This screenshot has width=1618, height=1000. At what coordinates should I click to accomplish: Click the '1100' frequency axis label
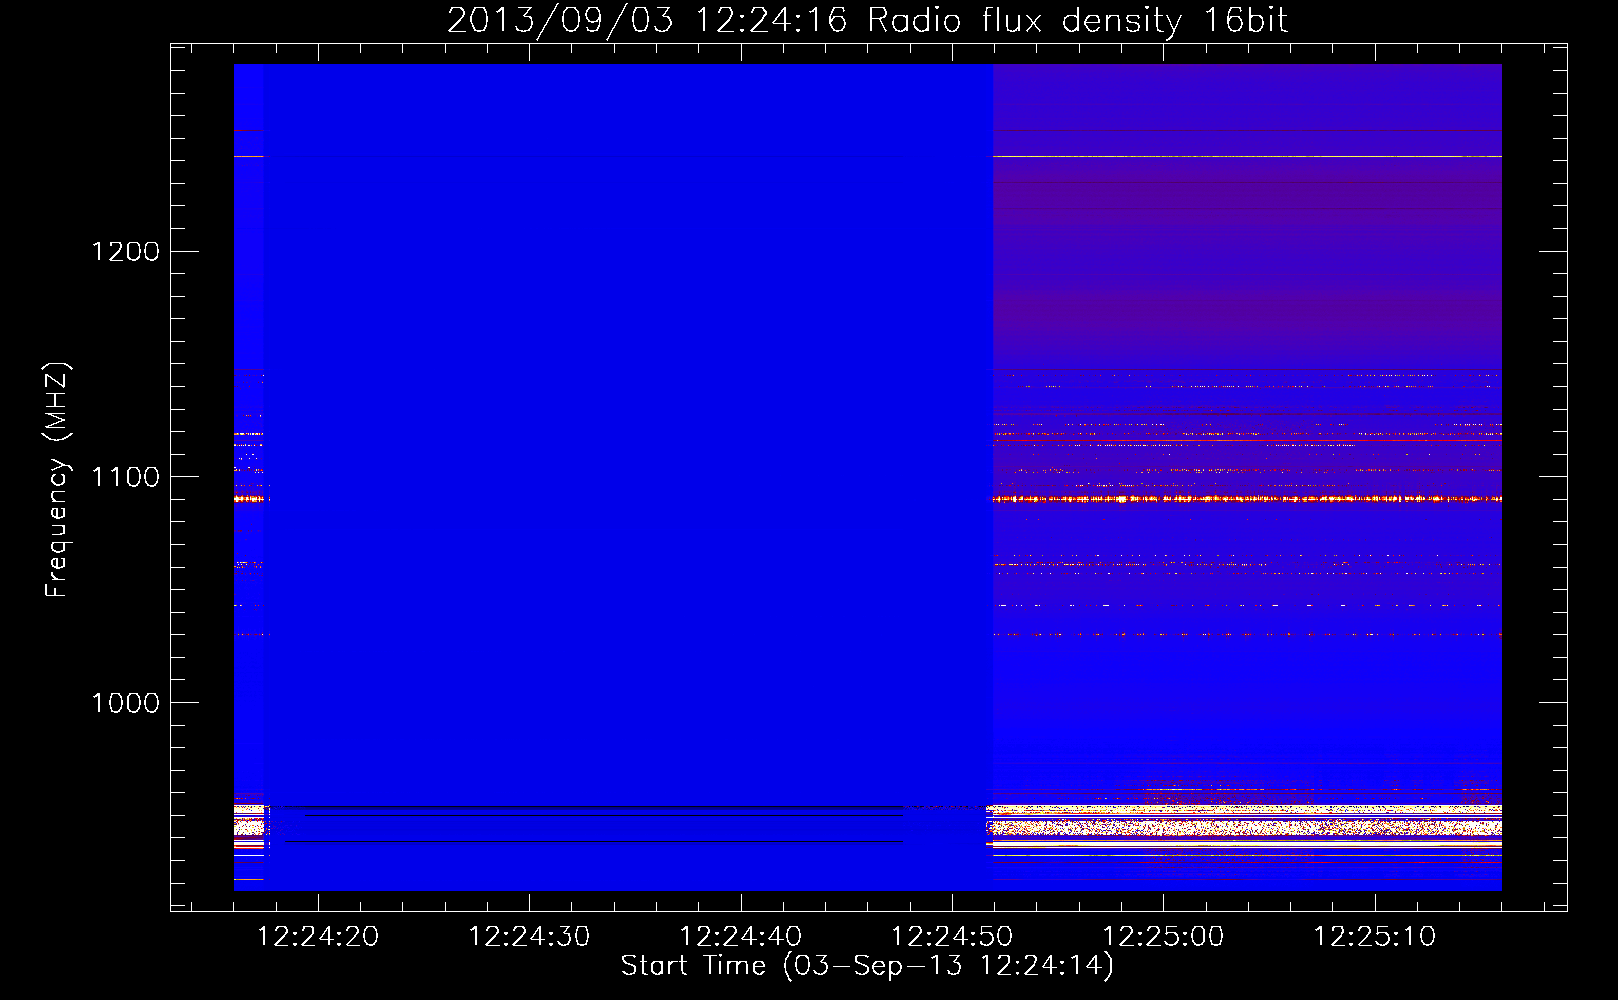[126, 477]
